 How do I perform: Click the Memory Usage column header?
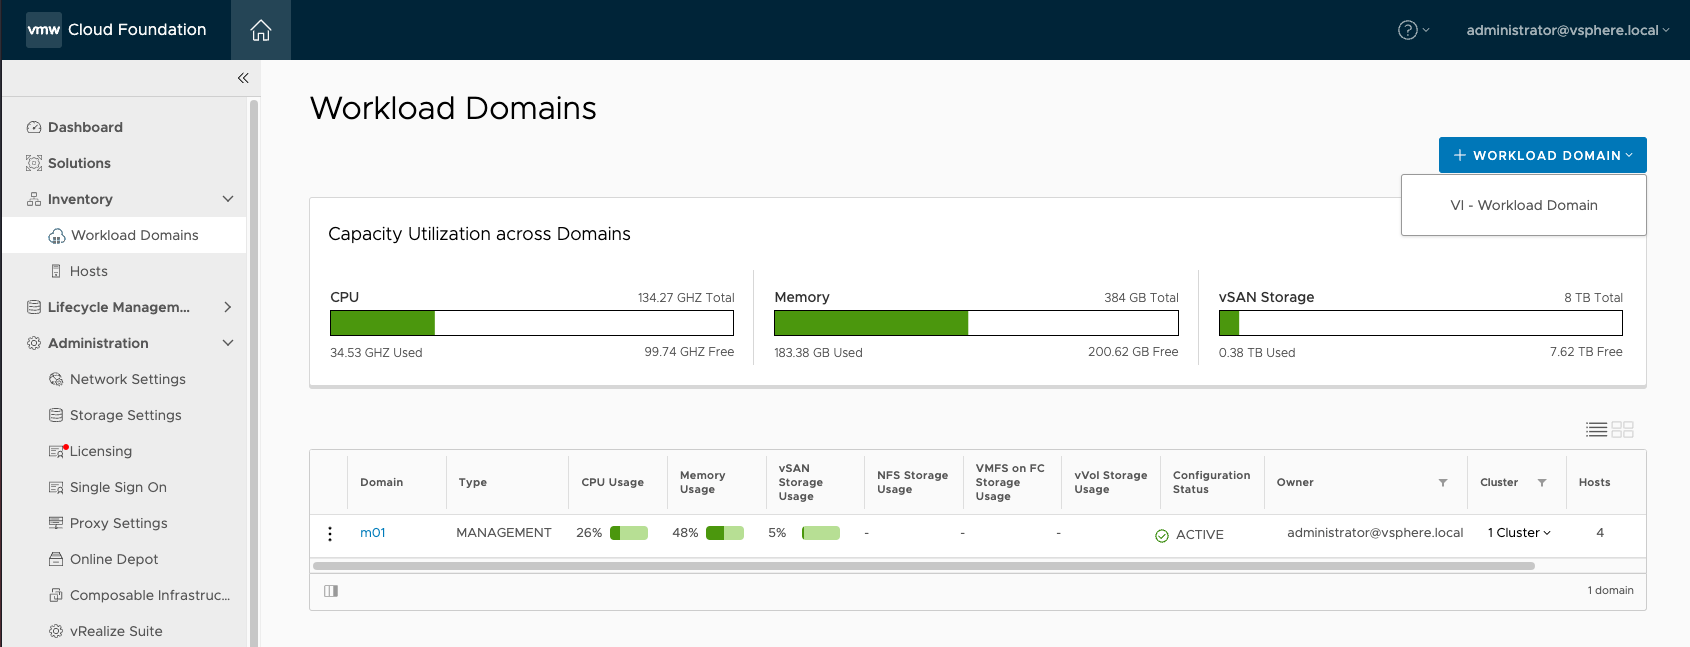[703, 483]
